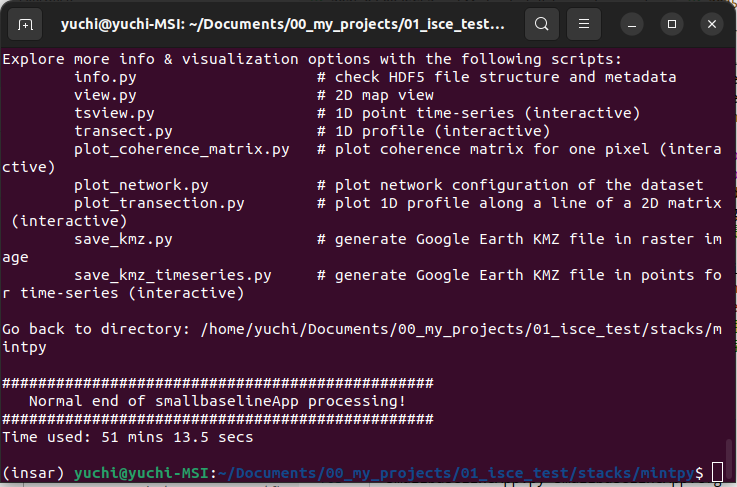Click the text 'tsview.py'
Image resolution: width=737 pixels, height=487 pixels.
point(114,113)
